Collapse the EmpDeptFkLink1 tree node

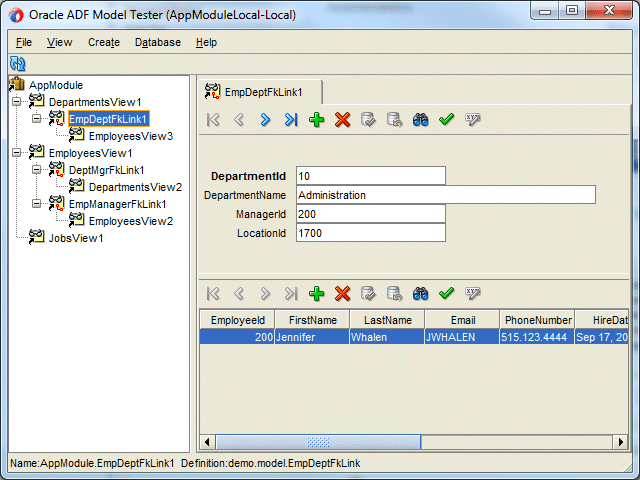click(37, 118)
